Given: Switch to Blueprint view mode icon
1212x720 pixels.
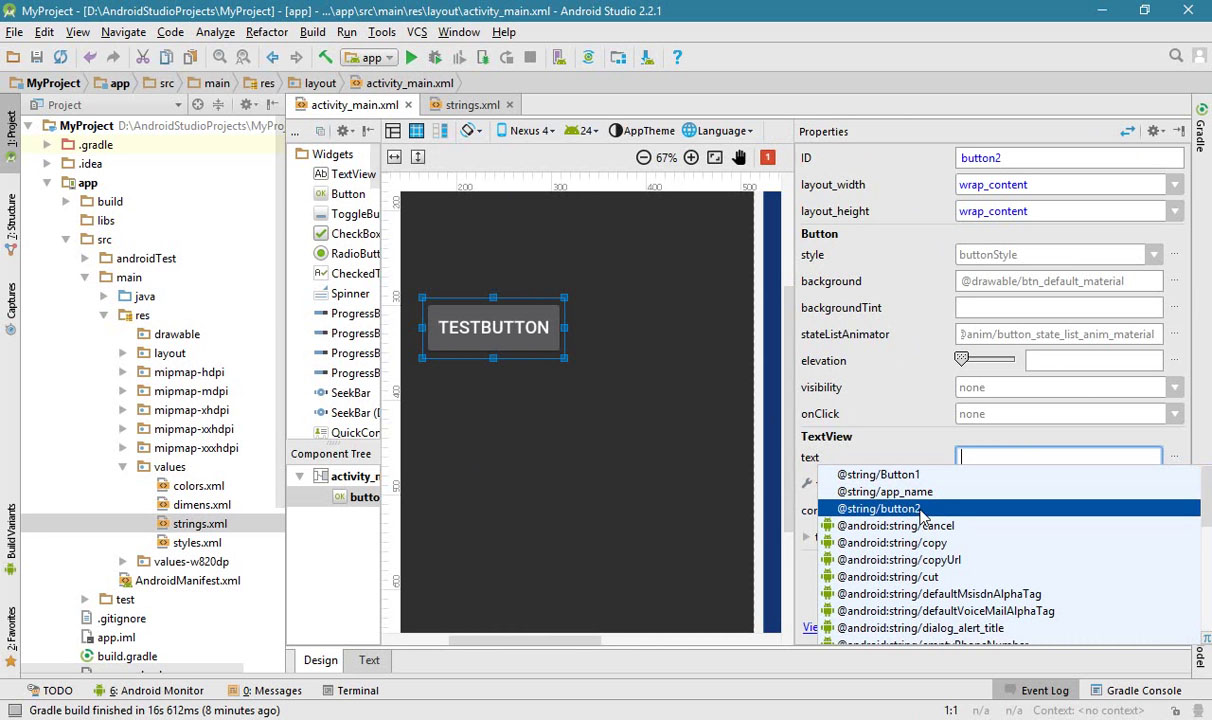Looking at the screenshot, I should coord(416,131).
